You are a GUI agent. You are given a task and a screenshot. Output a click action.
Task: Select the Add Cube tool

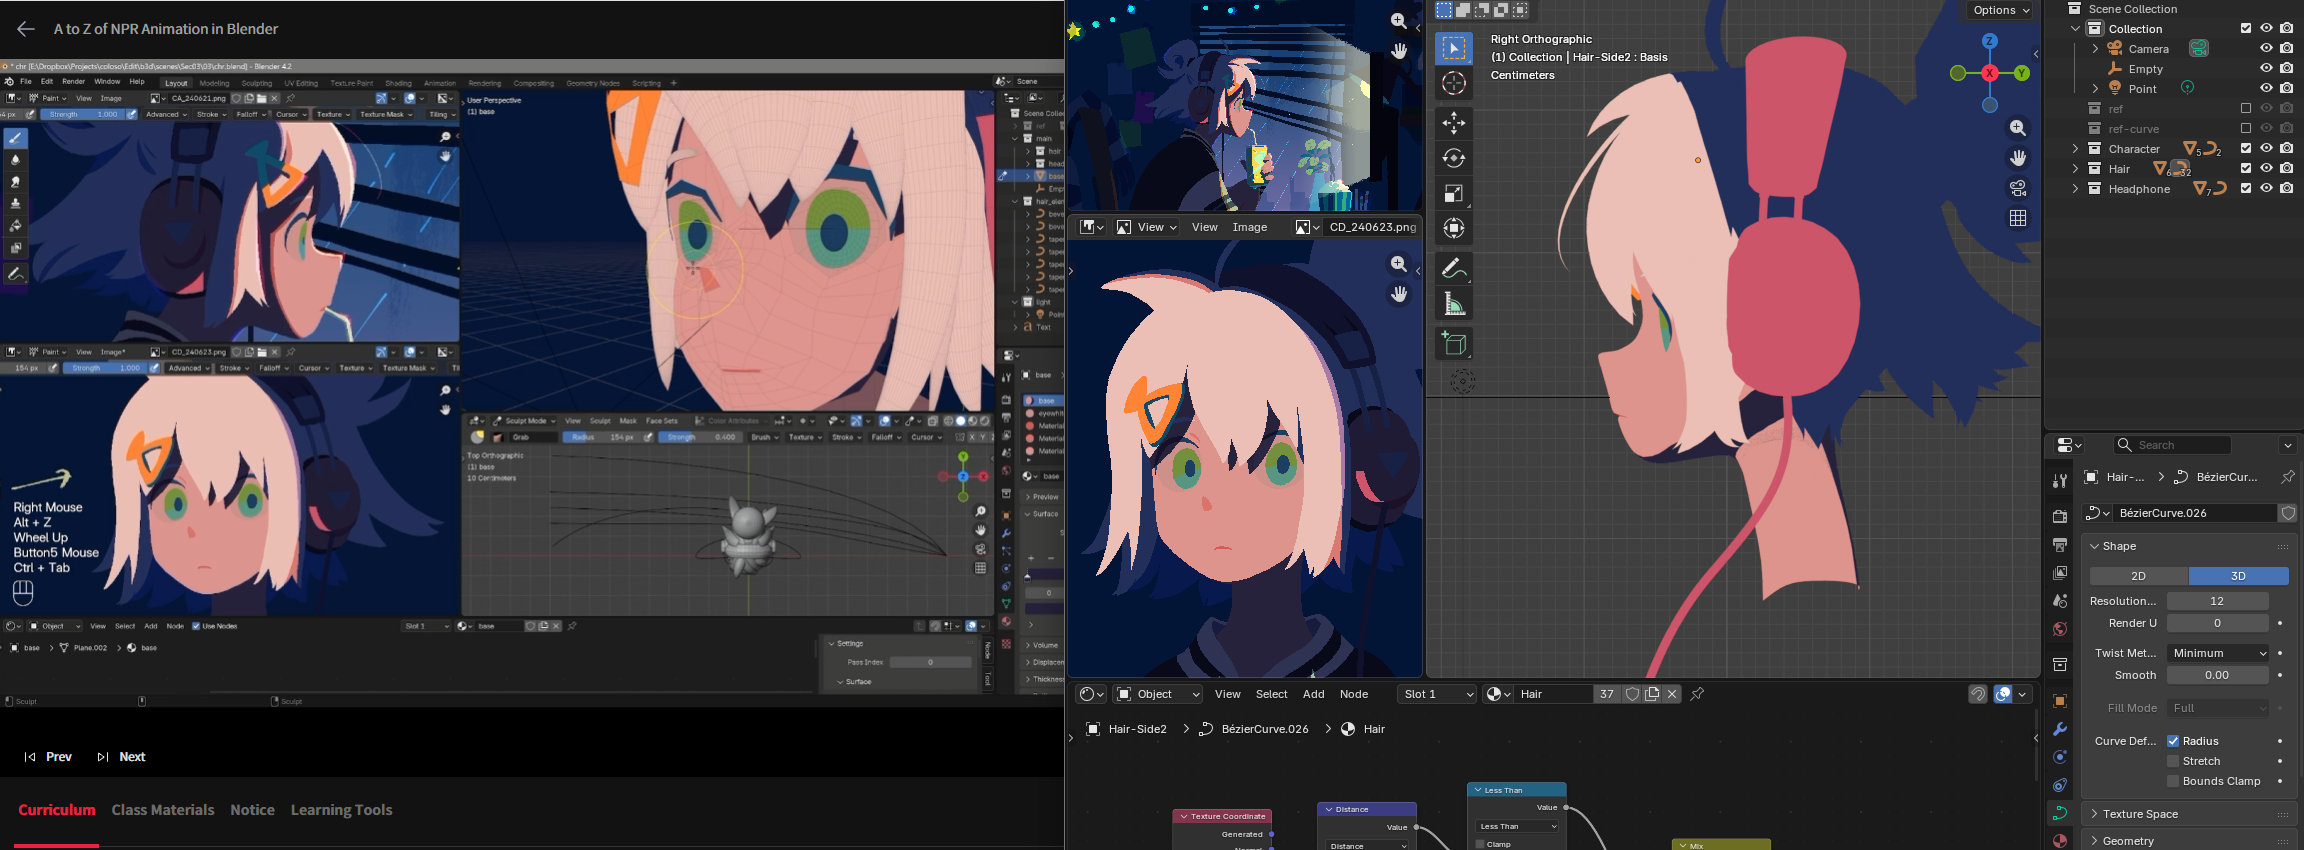(1454, 343)
